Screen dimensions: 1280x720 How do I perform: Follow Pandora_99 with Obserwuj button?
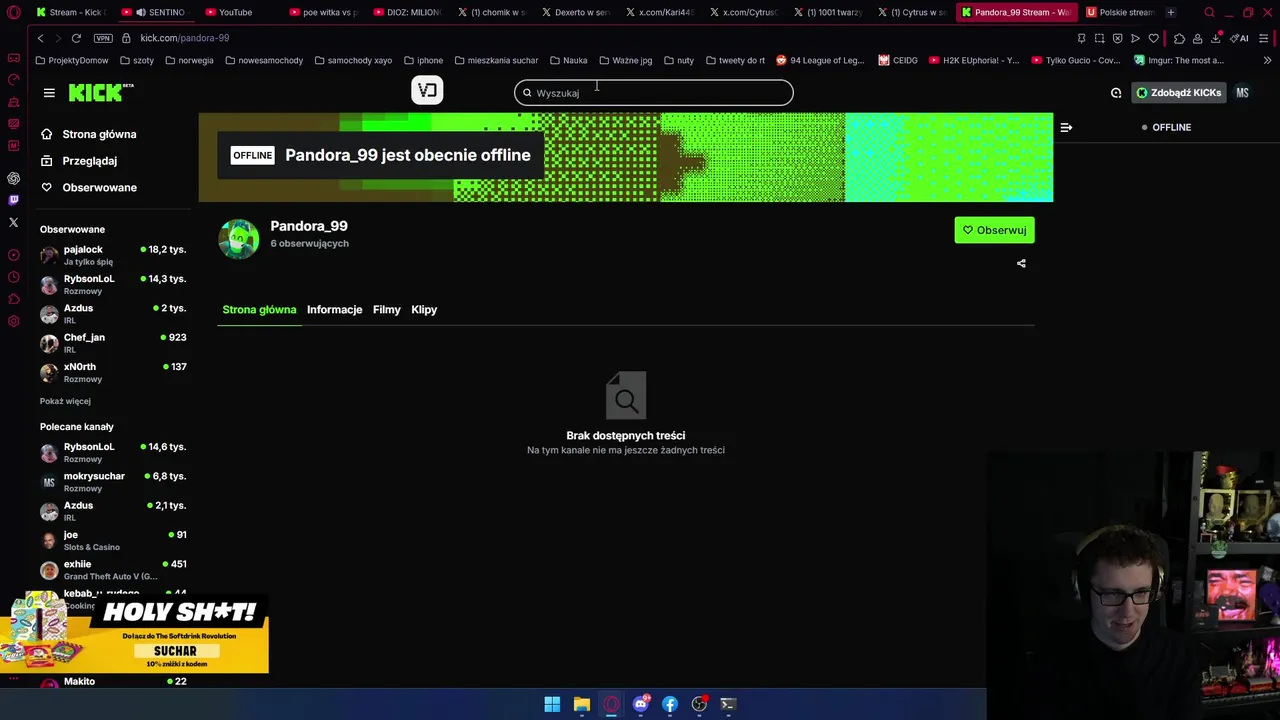[994, 230]
